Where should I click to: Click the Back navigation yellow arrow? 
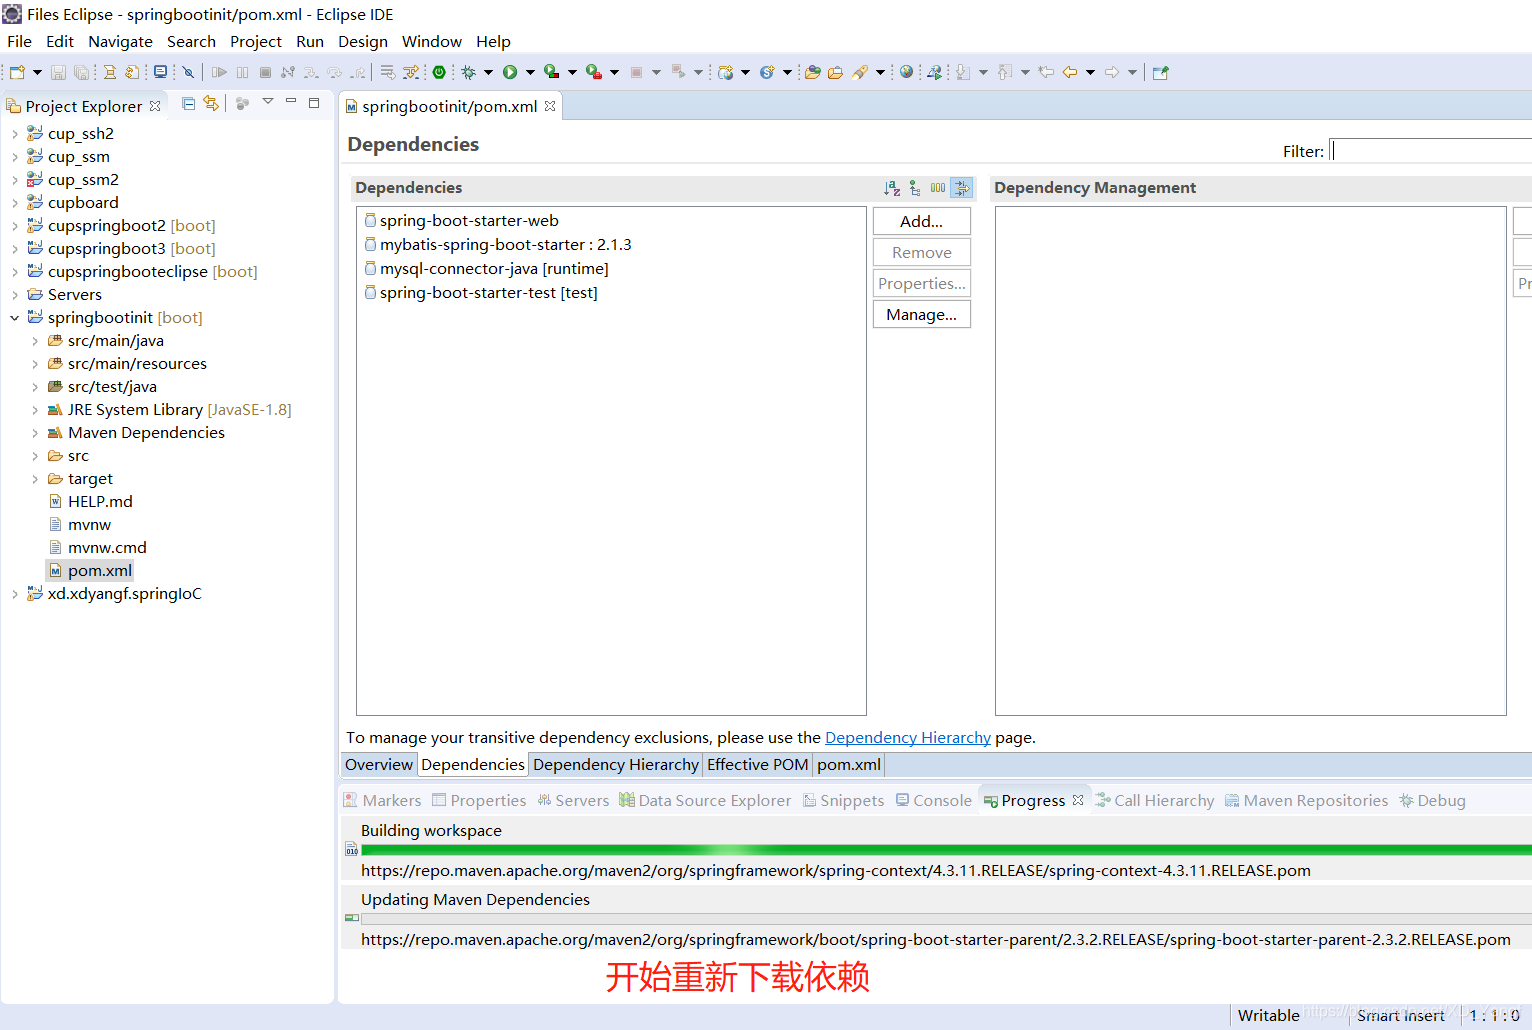click(1070, 72)
